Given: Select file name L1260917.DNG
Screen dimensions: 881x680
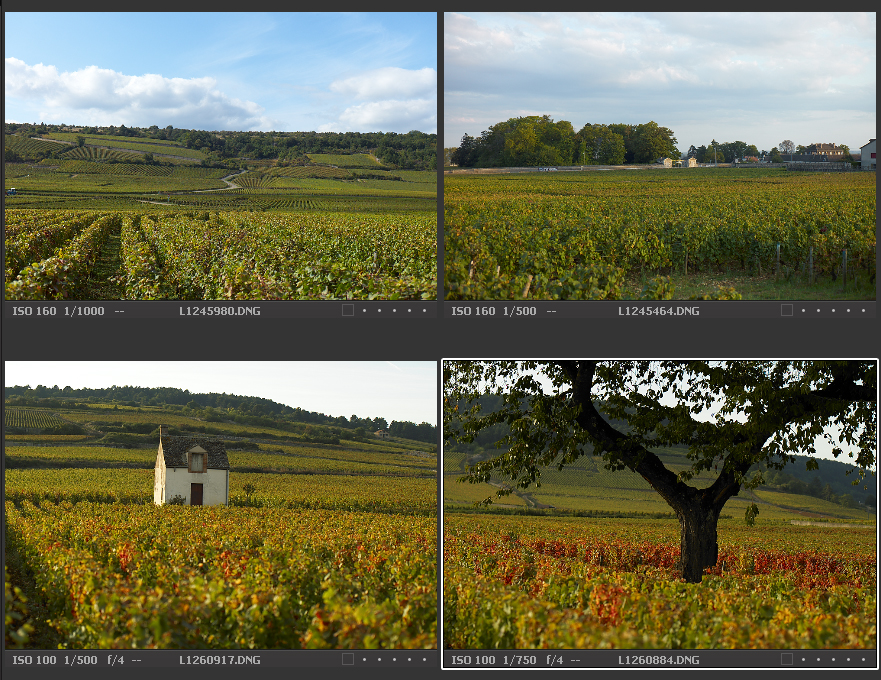Looking at the screenshot, I should point(220,660).
